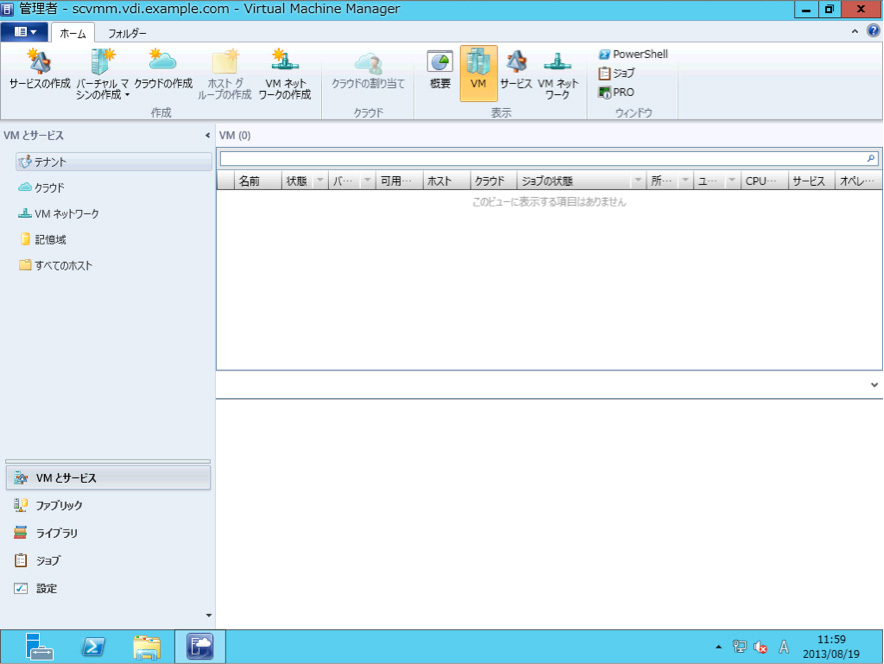Click Assign Cloud (クラウドの割り当て) icon

368,63
